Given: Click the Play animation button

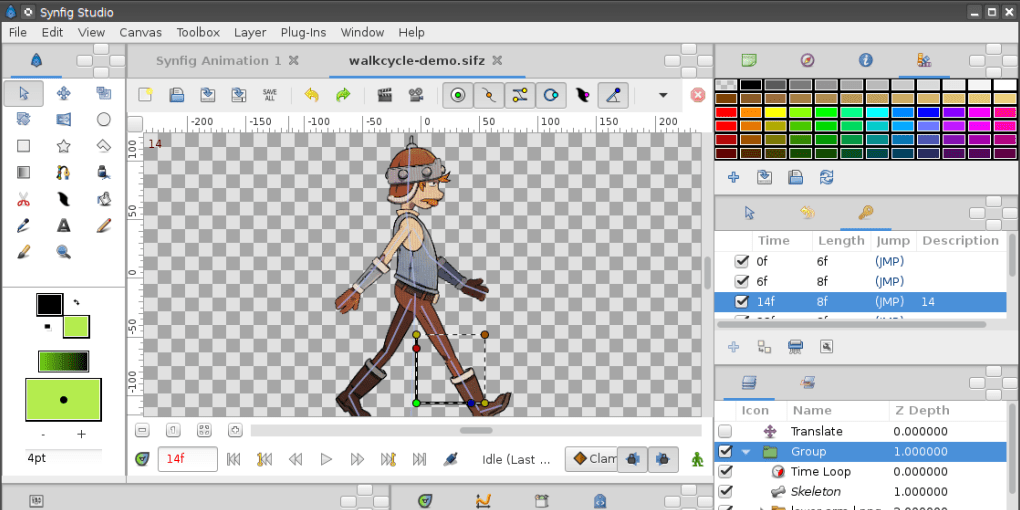Looking at the screenshot, I should coord(326,459).
